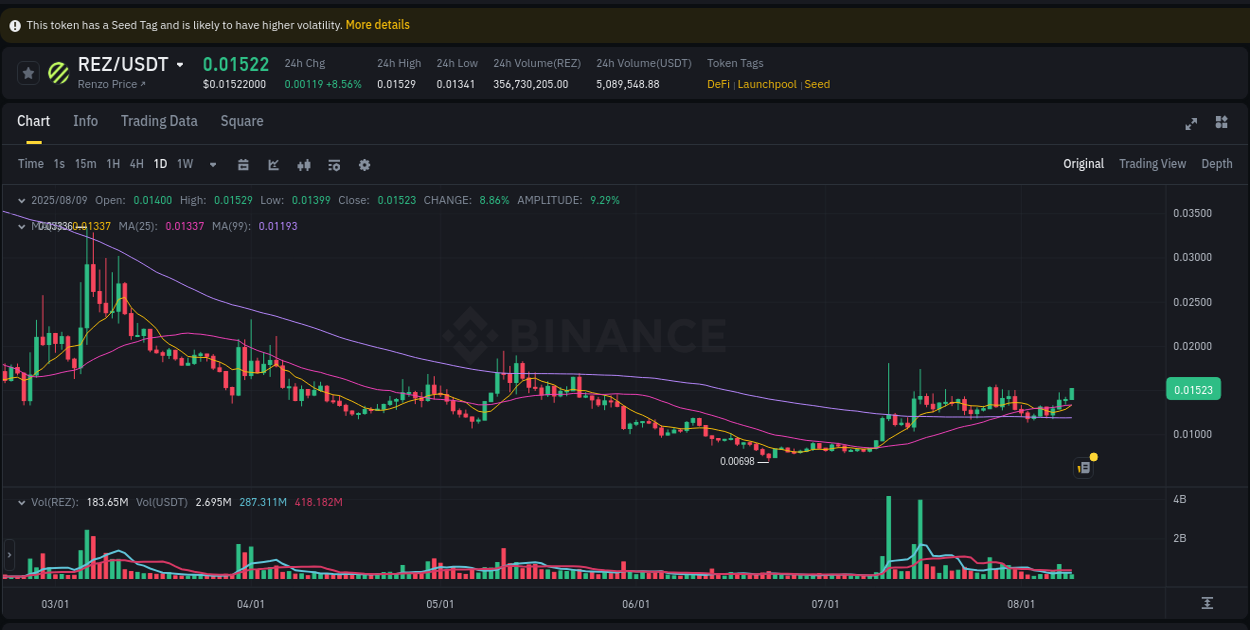1250x630 pixels.
Task: Switch to the Trading Data tab
Action: [x=159, y=121]
